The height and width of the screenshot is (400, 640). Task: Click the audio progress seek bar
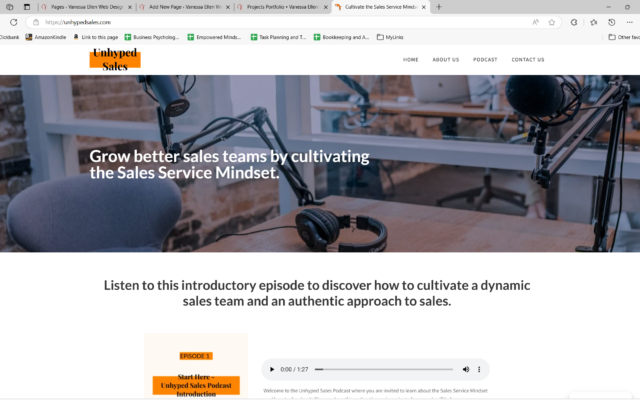click(384, 369)
